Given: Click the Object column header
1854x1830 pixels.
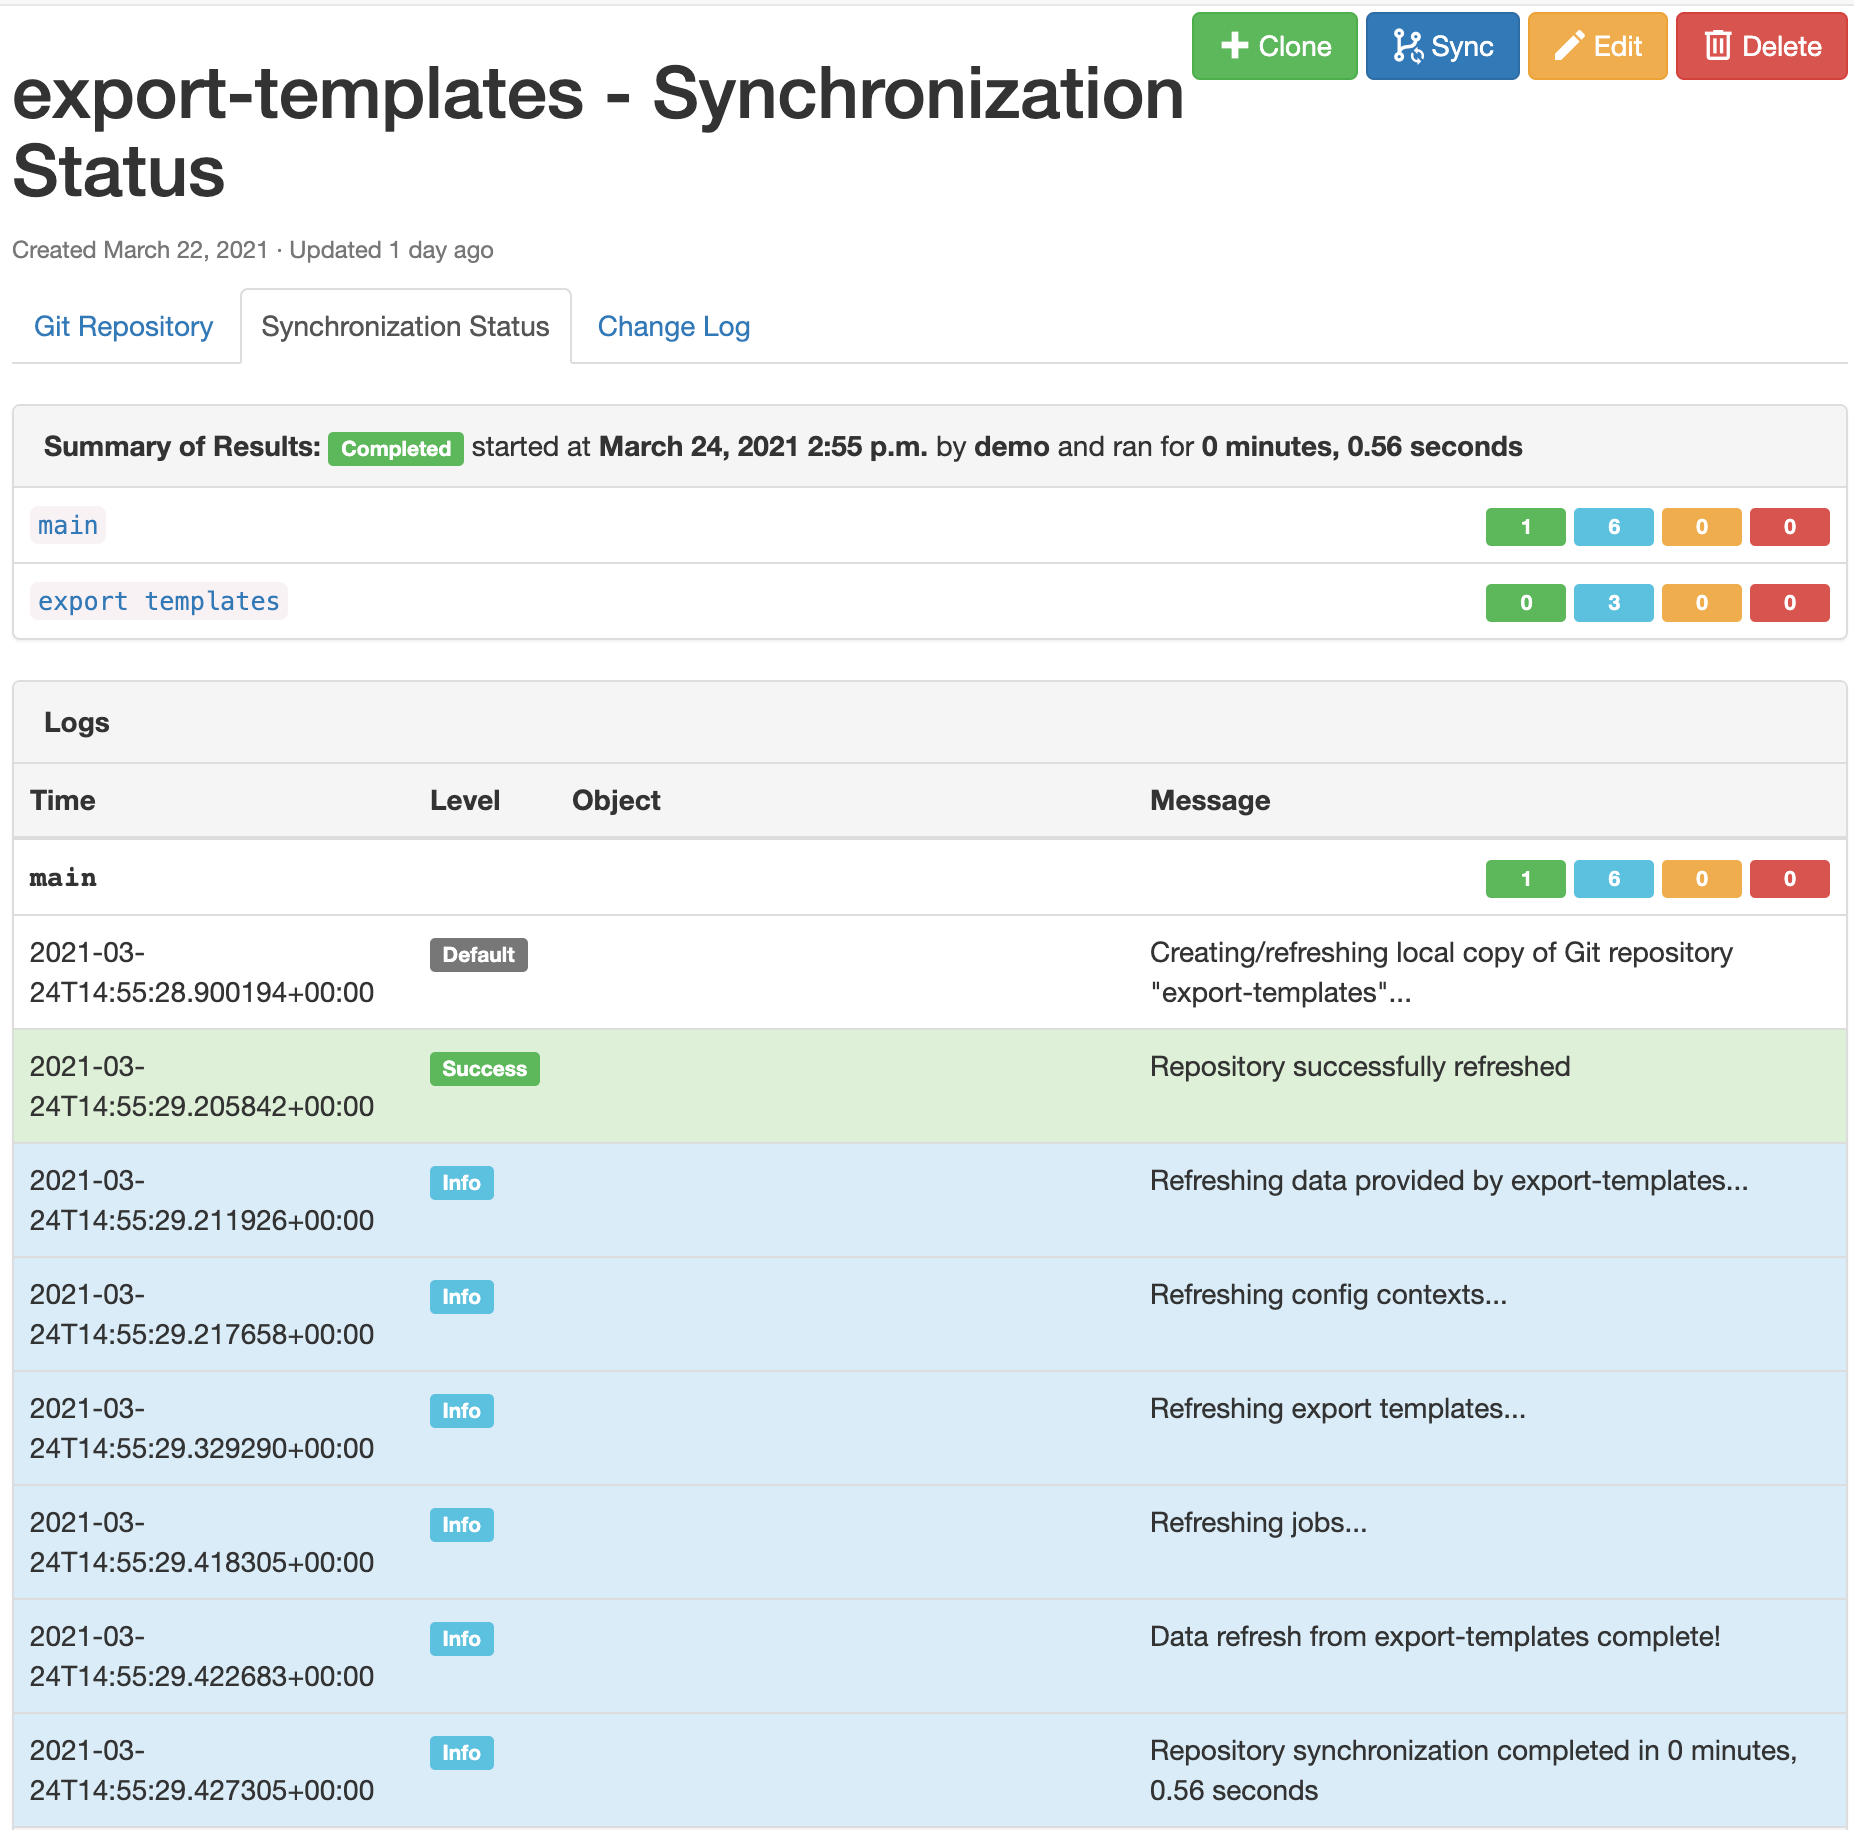Looking at the screenshot, I should point(616,800).
